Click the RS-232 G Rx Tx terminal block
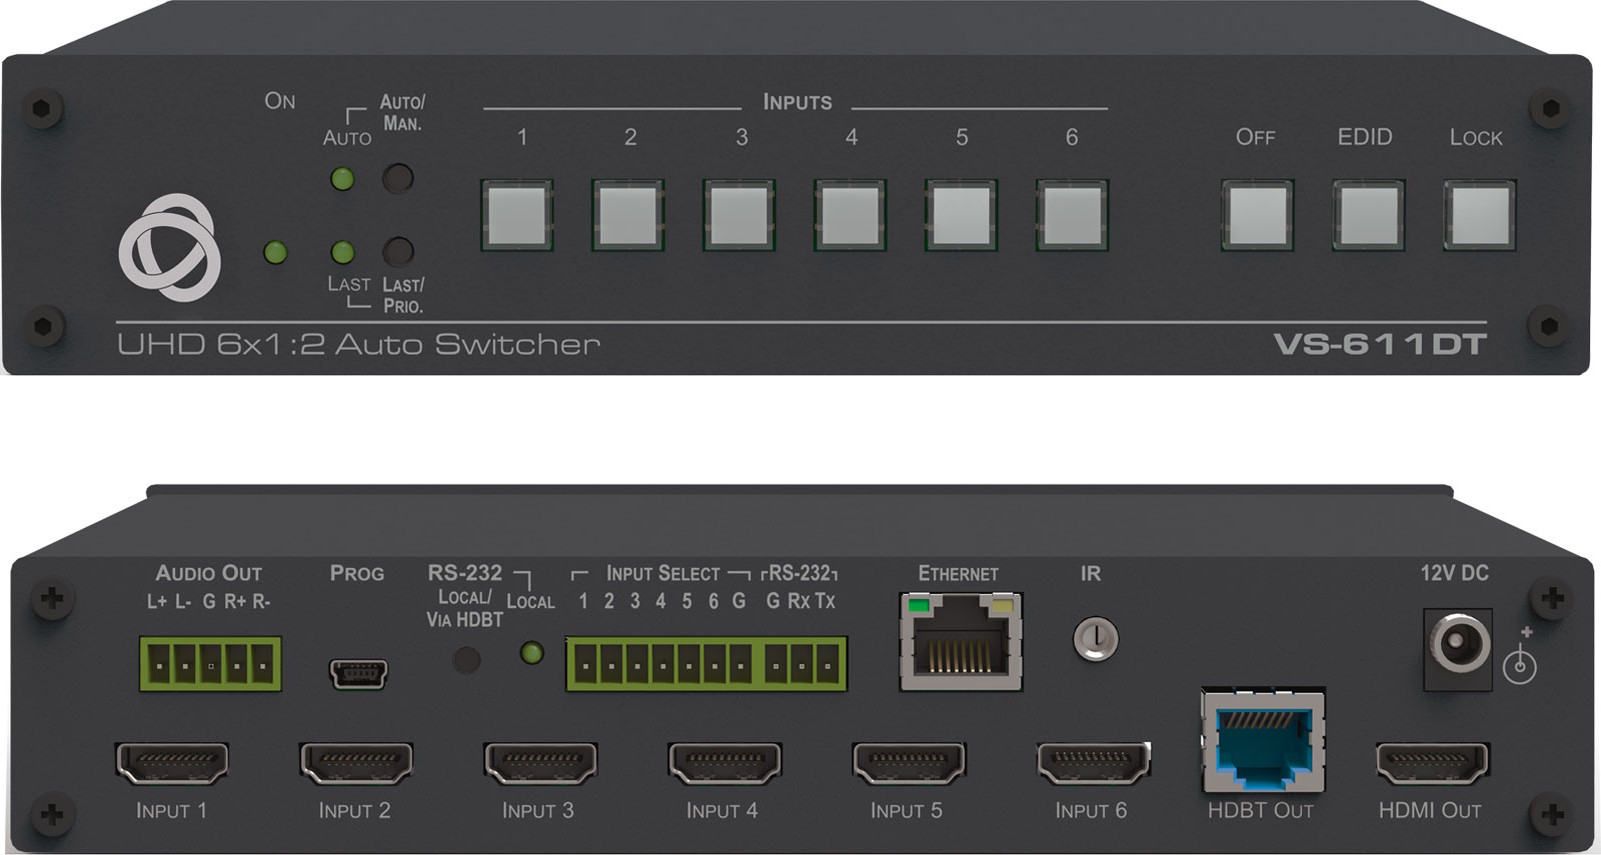1601x855 pixels. click(x=803, y=664)
